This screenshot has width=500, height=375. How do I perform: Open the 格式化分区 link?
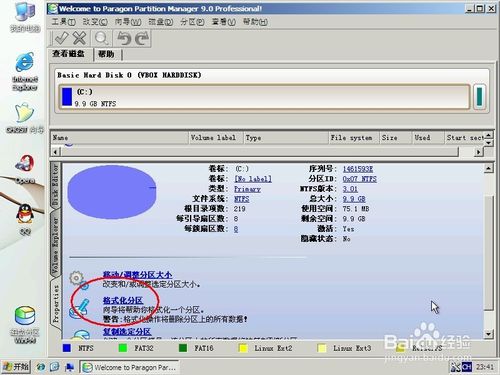[123, 300]
